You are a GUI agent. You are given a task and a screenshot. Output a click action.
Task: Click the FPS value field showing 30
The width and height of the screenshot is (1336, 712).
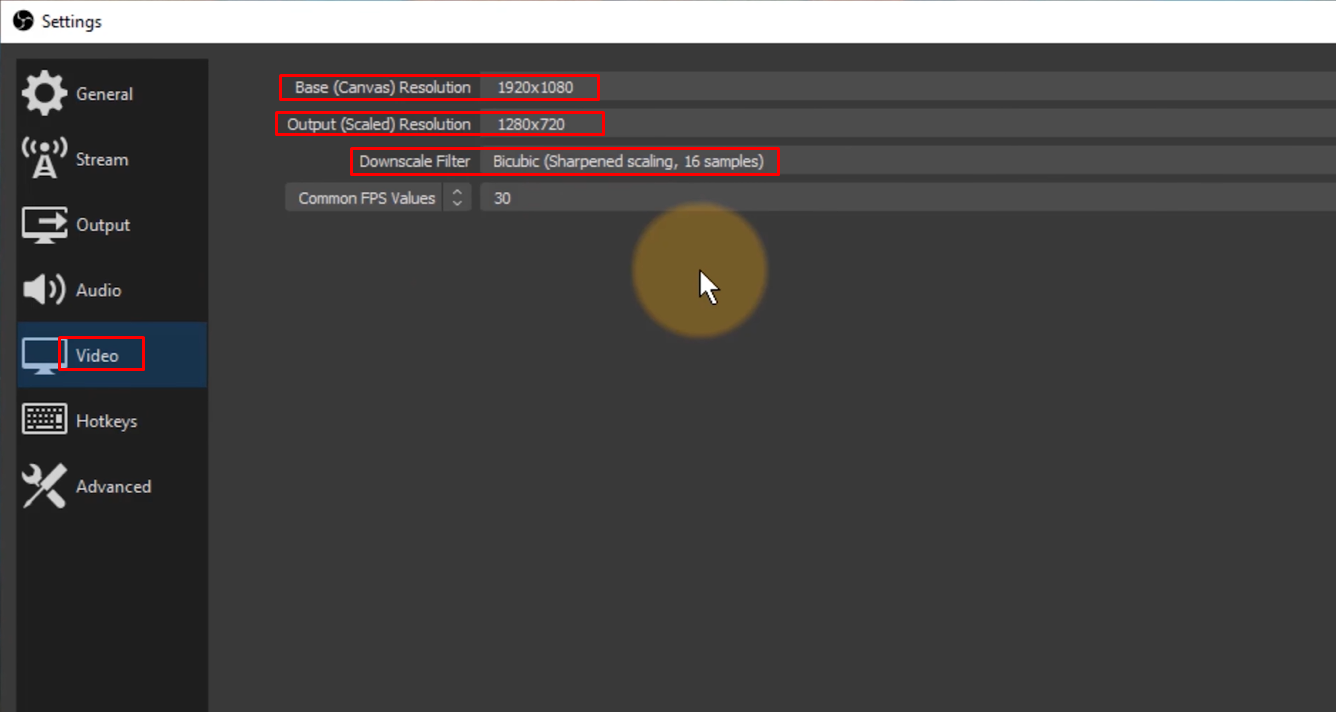[x=501, y=197]
